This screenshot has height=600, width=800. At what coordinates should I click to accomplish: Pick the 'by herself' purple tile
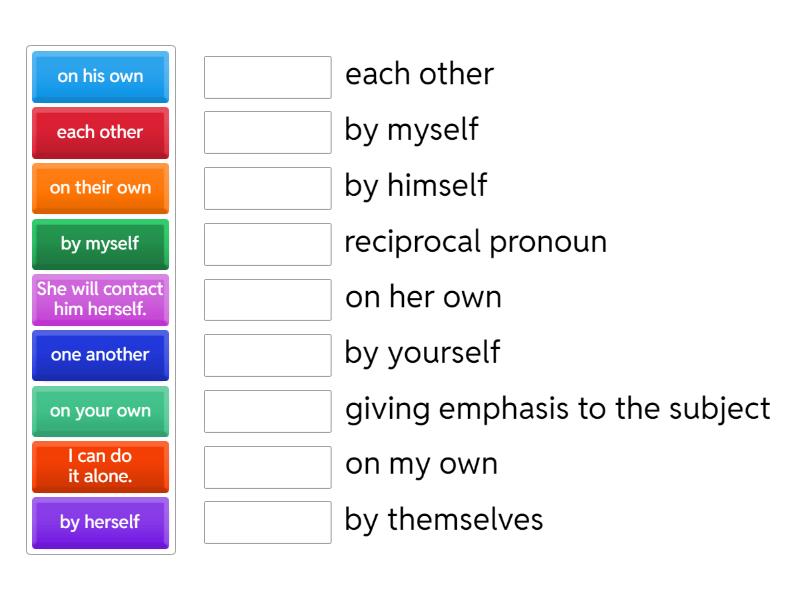pos(100,523)
